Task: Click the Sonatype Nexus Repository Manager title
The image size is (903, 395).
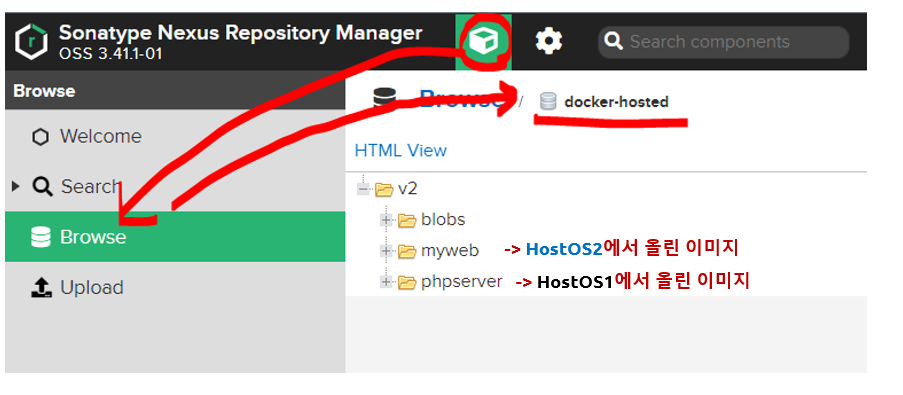Action: tap(241, 33)
